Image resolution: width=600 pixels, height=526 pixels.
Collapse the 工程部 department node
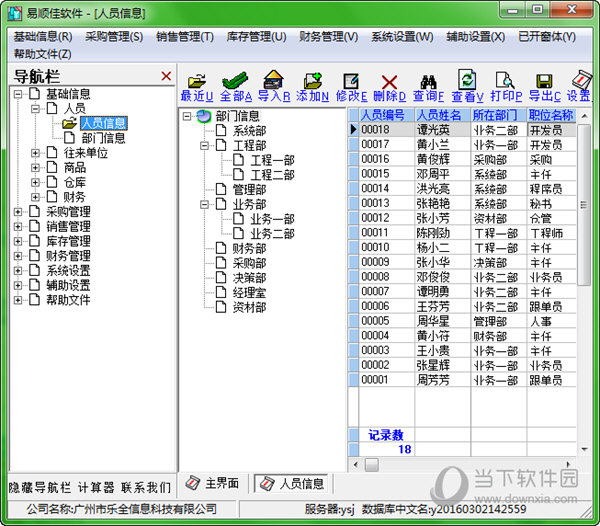coord(206,146)
